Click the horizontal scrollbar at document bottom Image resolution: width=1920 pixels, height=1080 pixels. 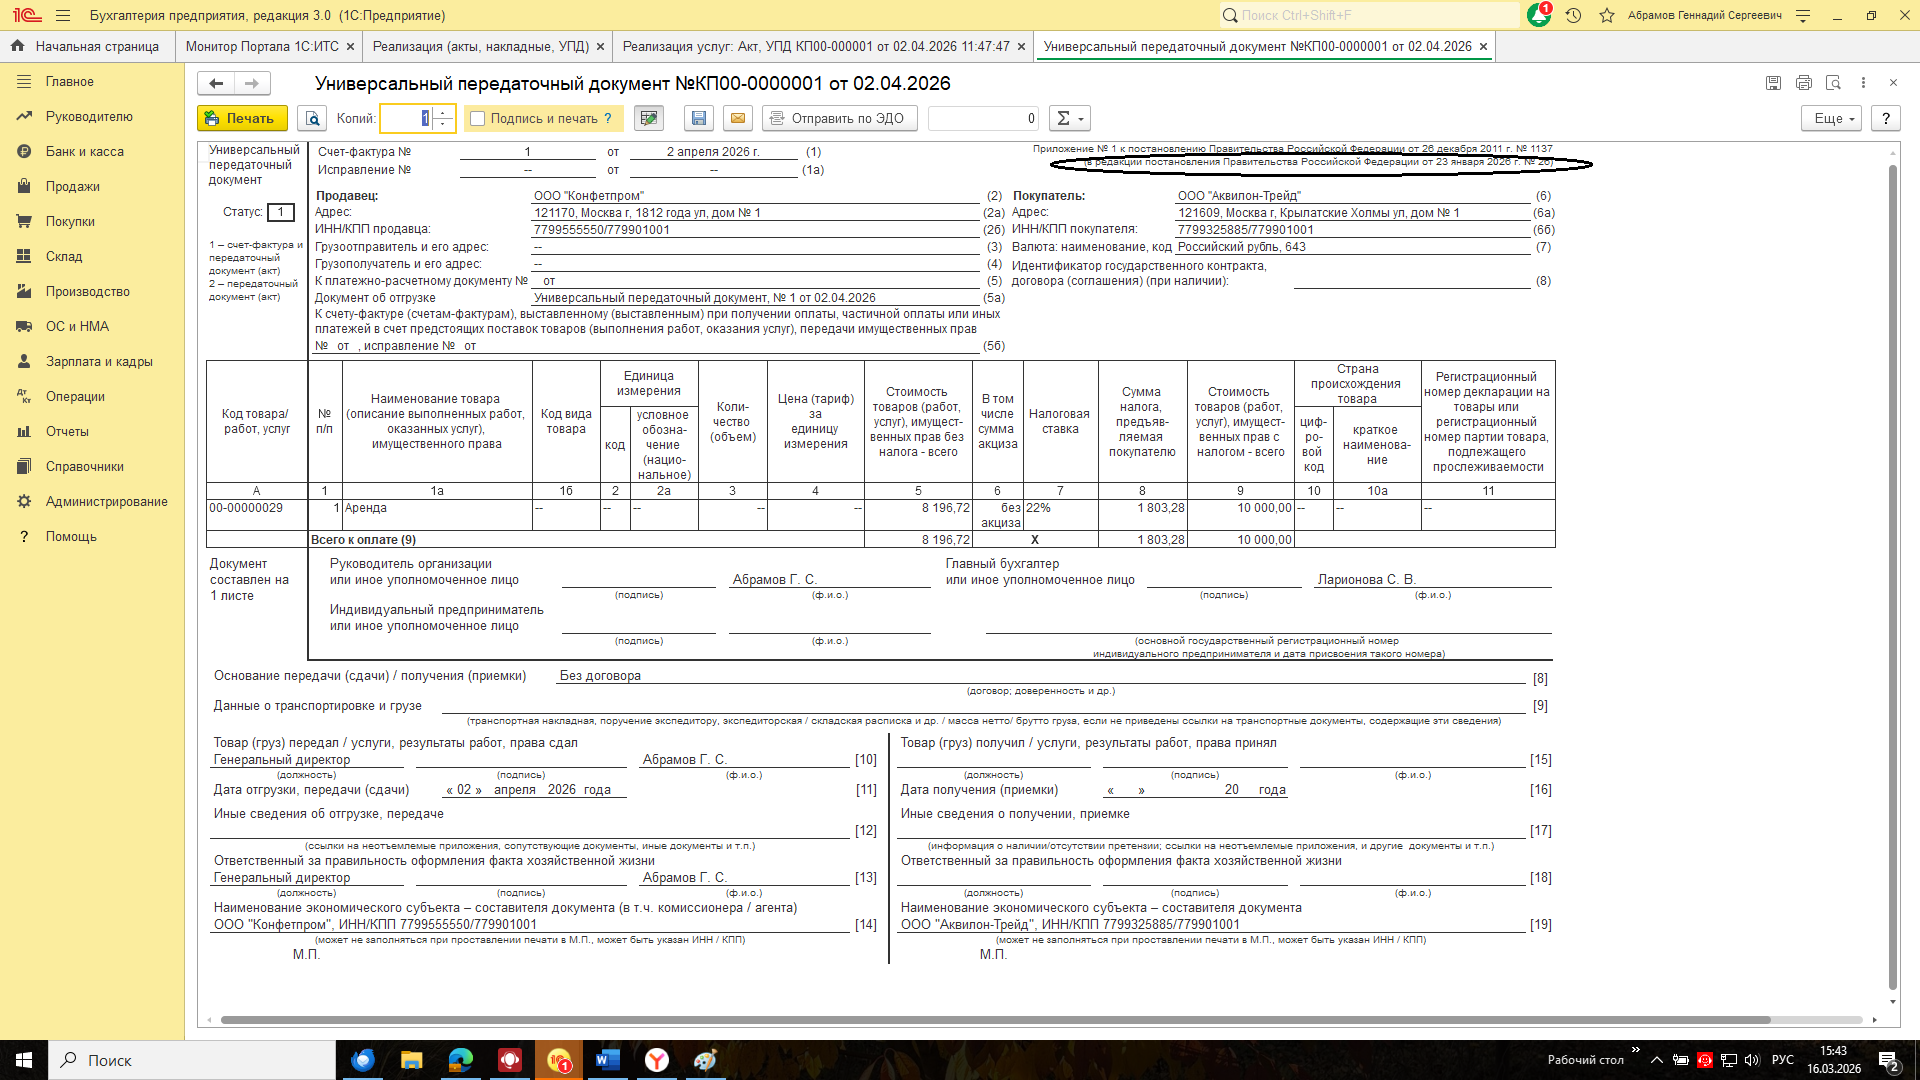pos(995,1020)
